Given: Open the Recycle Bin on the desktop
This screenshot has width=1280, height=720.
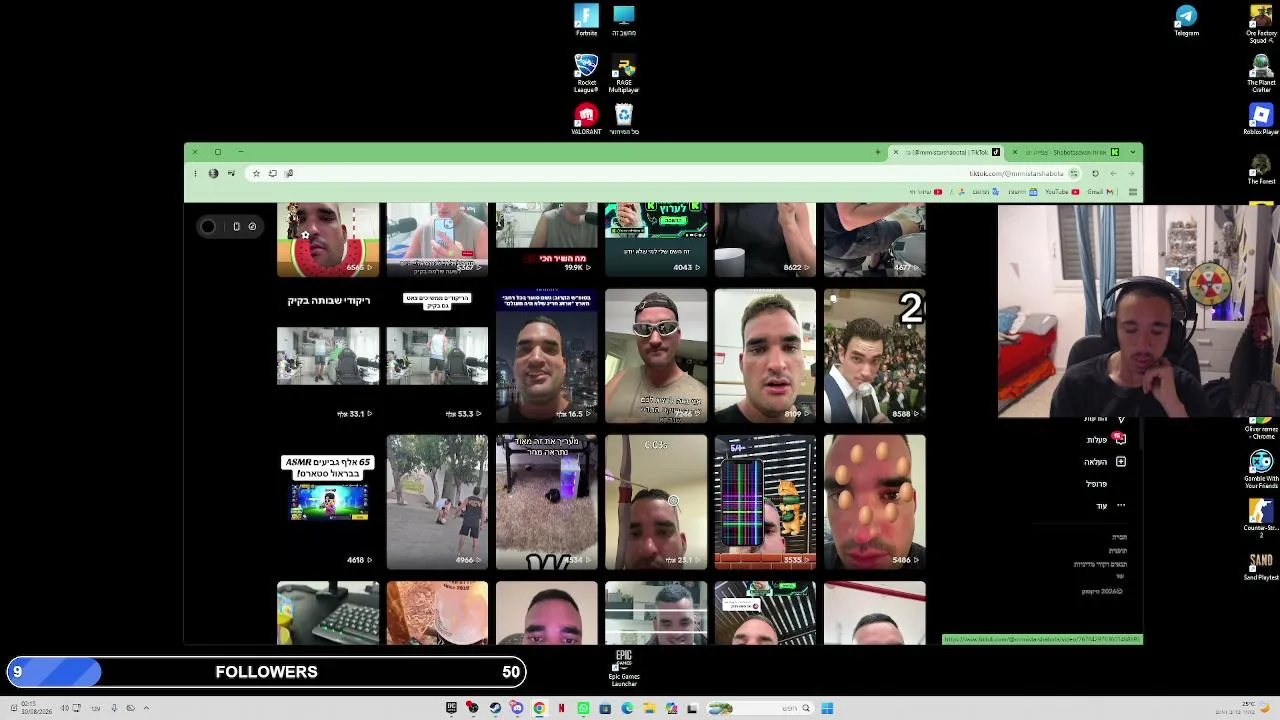Looking at the screenshot, I should (x=624, y=119).
